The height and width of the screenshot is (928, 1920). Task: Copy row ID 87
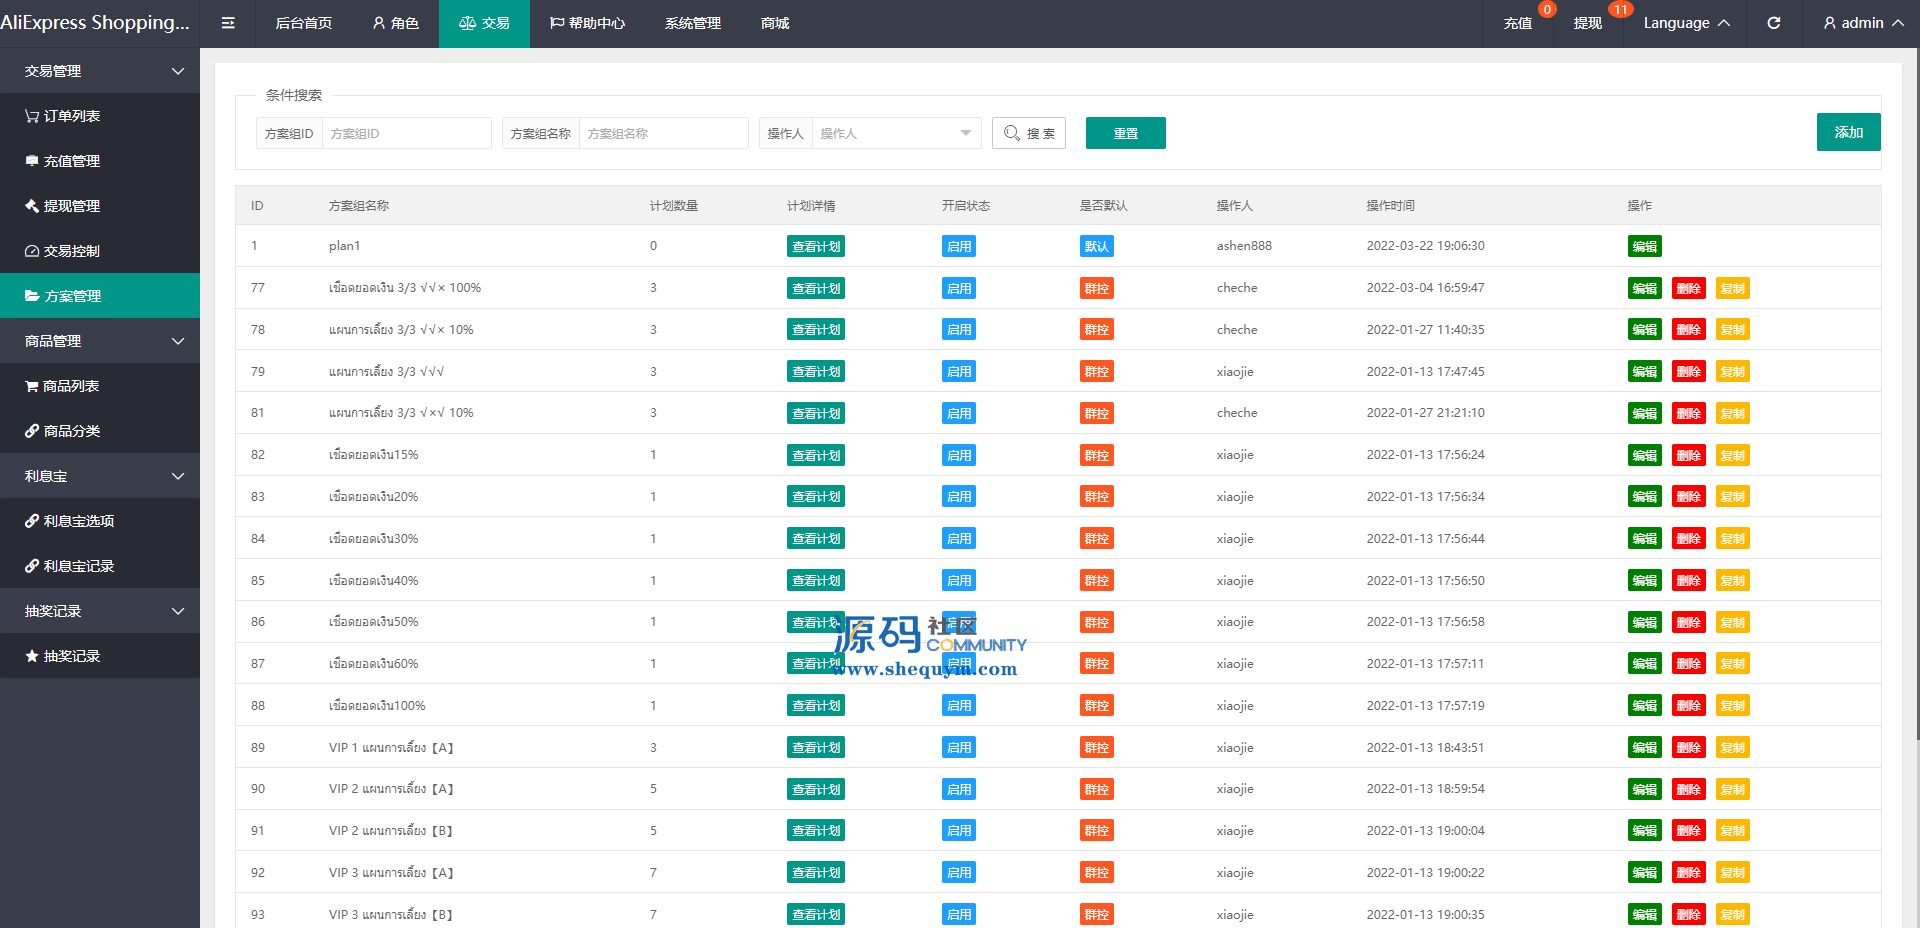coord(1733,663)
